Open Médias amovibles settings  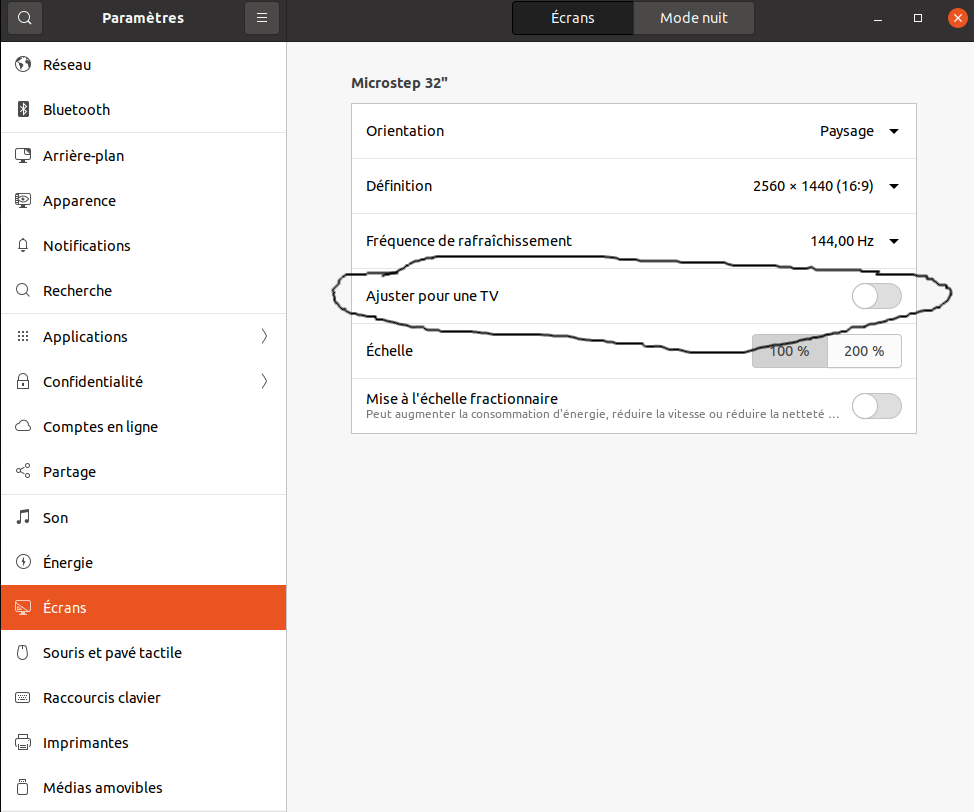tap(143, 788)
